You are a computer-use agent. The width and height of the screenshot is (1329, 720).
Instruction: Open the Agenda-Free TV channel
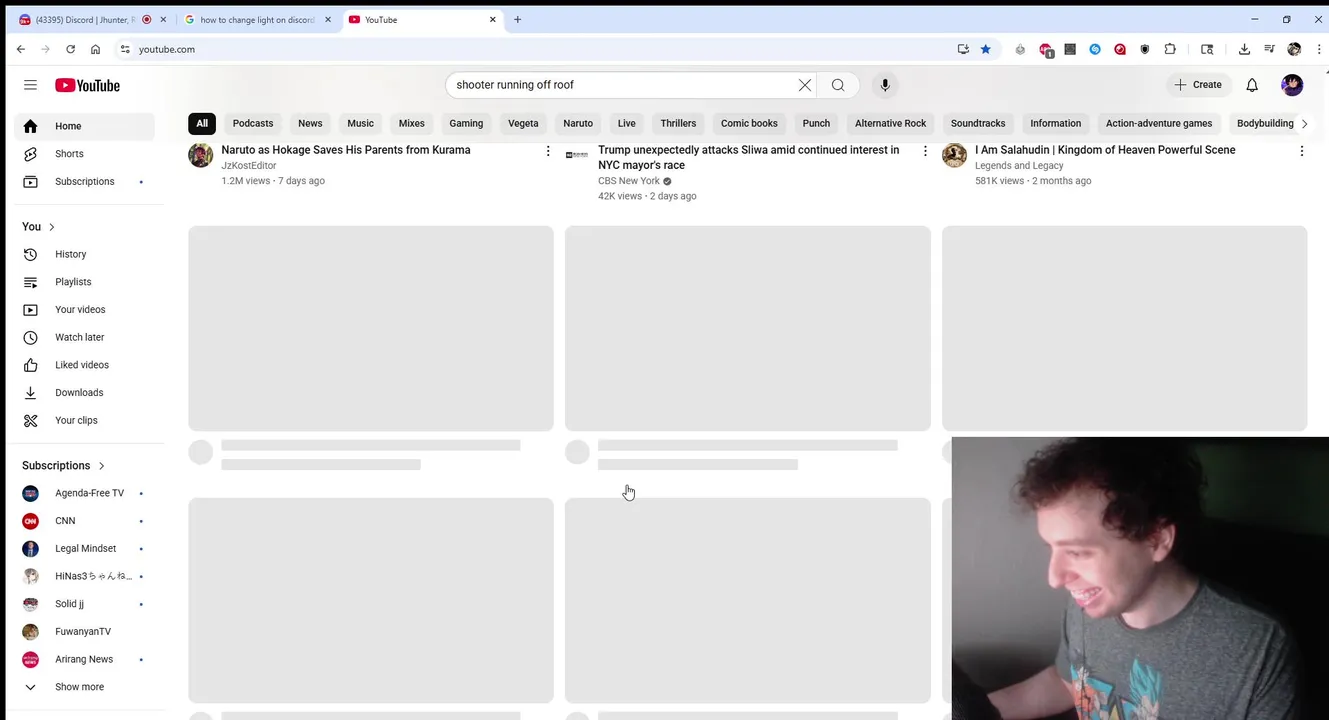point(85,493)
